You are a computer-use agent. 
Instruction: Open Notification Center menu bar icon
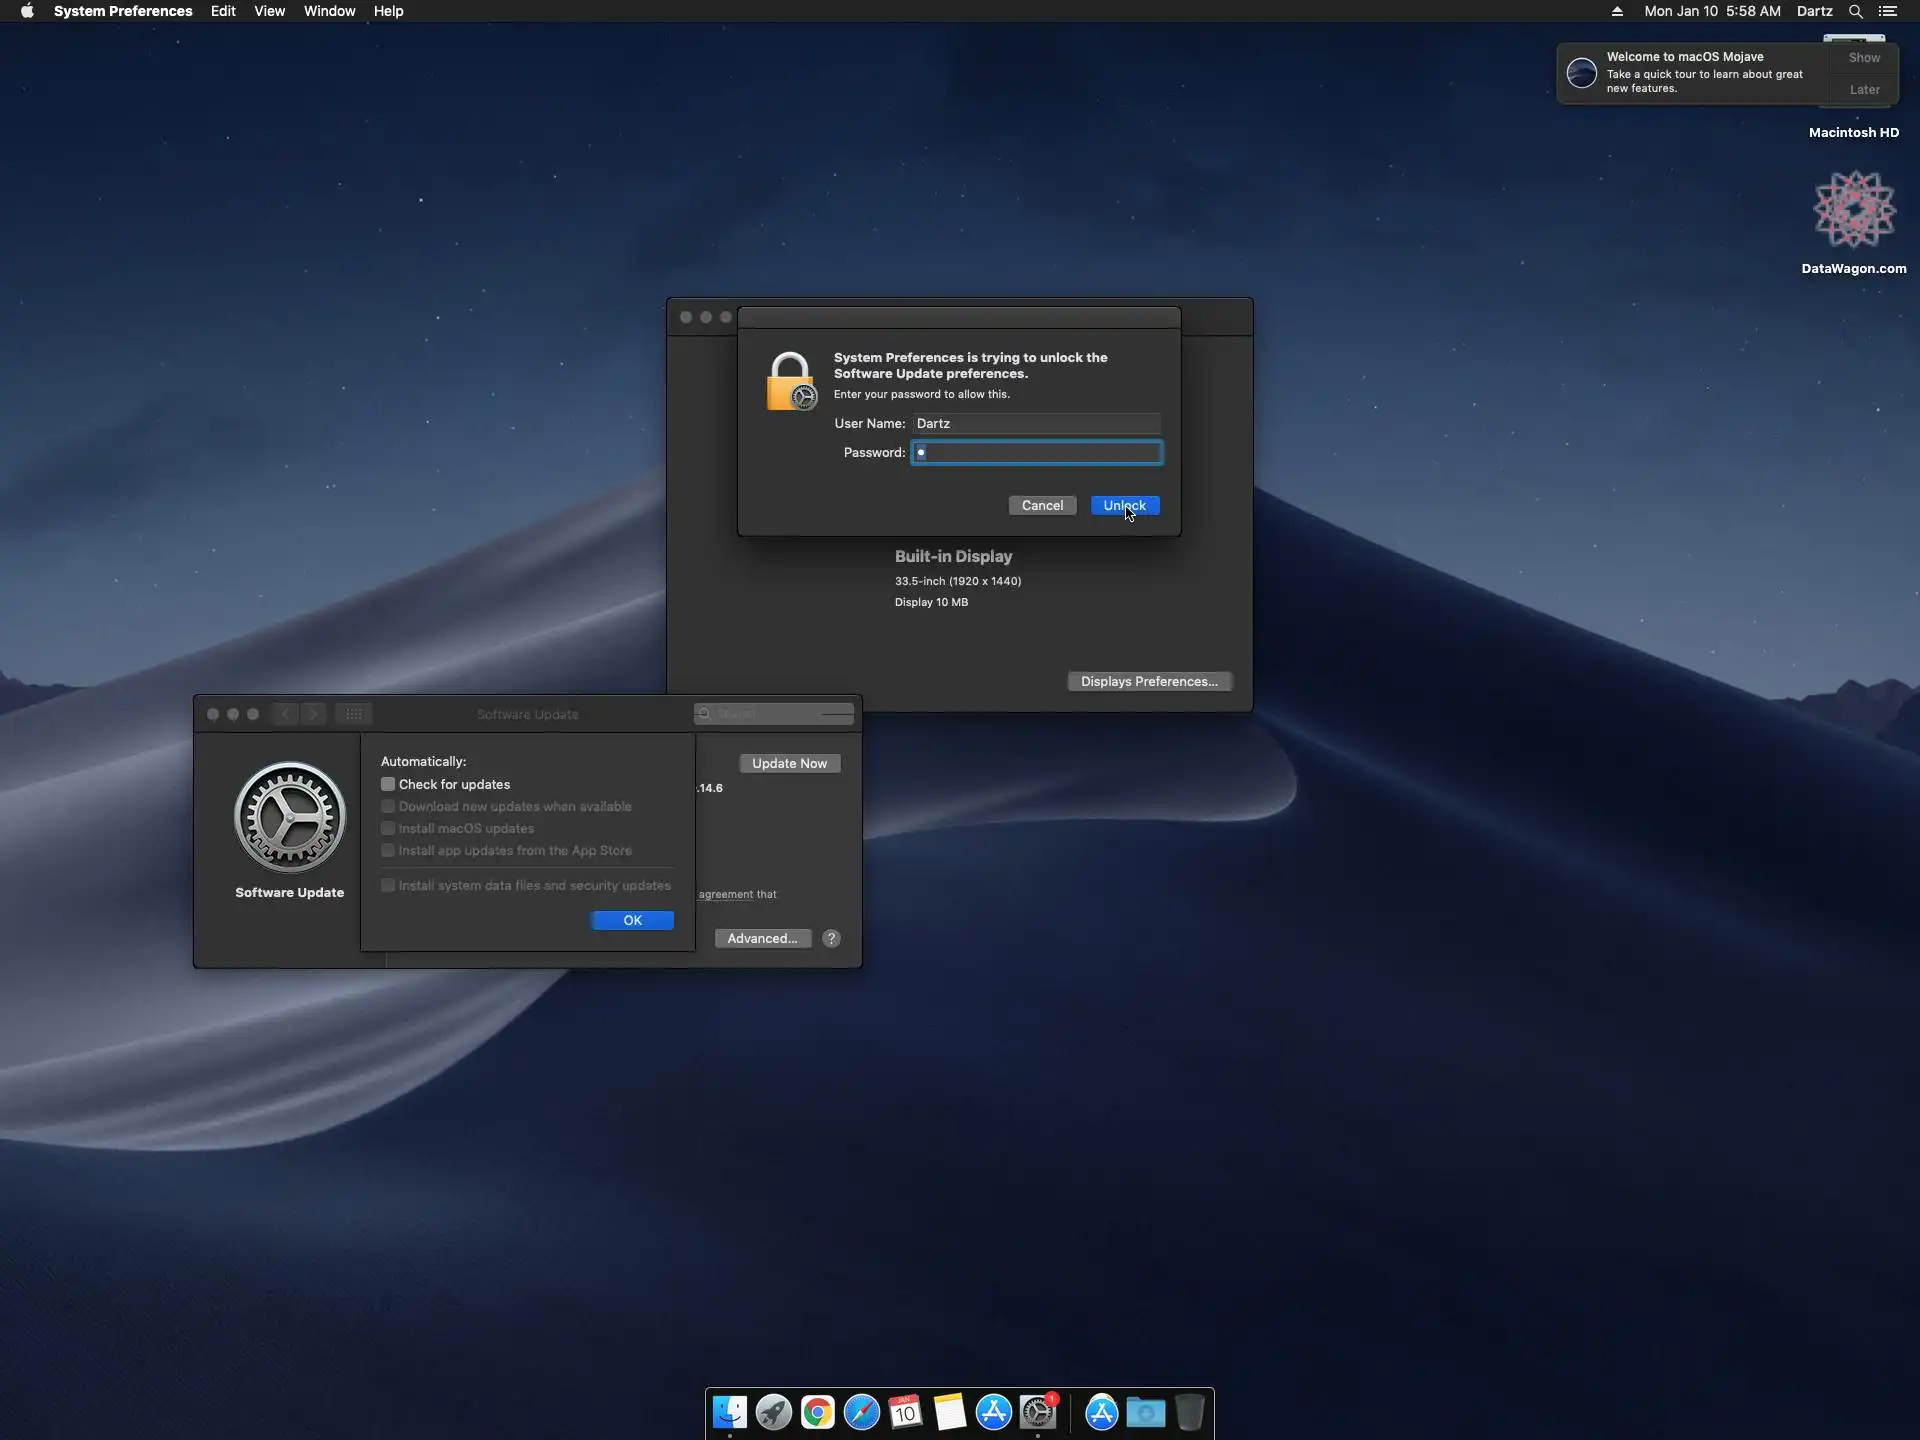pyautogui.click(x=1887, y=11)
